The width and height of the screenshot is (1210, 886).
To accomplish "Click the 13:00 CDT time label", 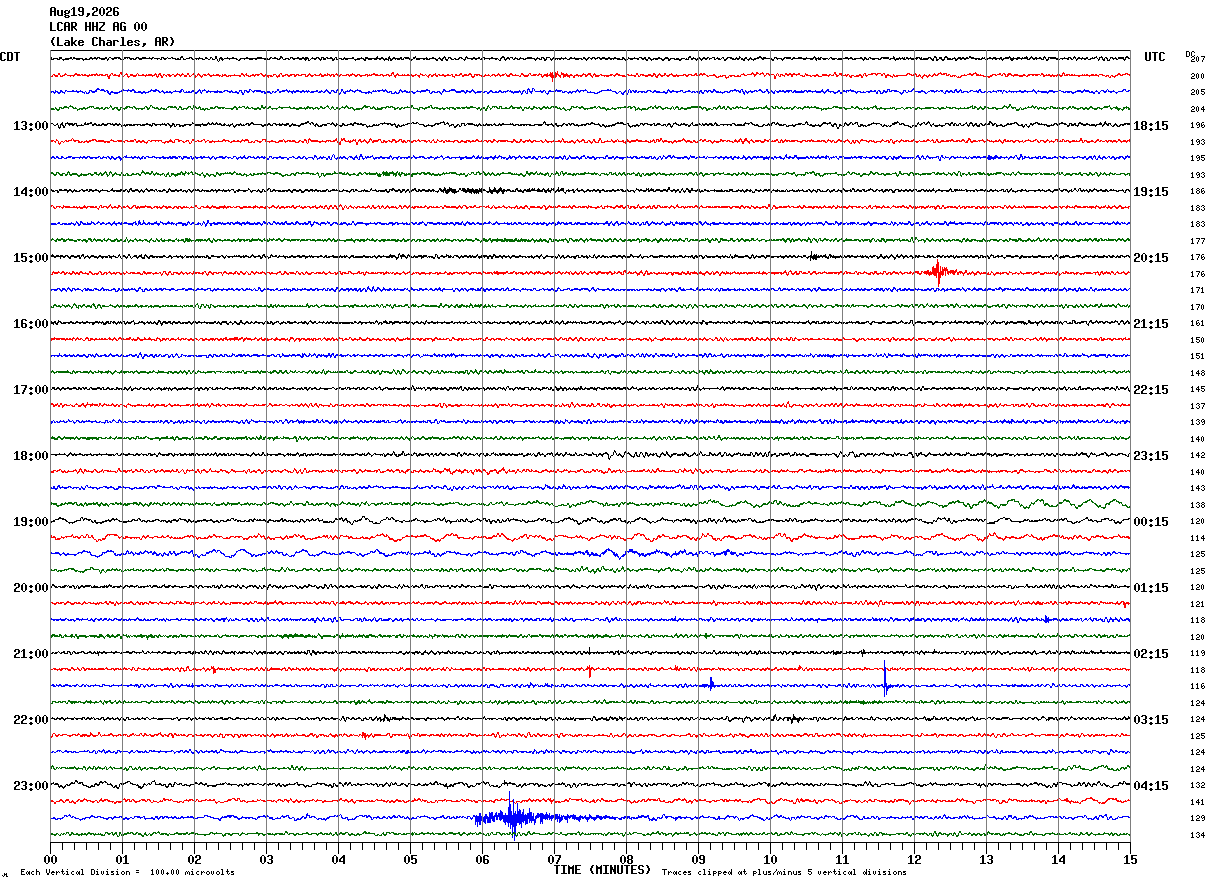I will (x=30, y=126).
